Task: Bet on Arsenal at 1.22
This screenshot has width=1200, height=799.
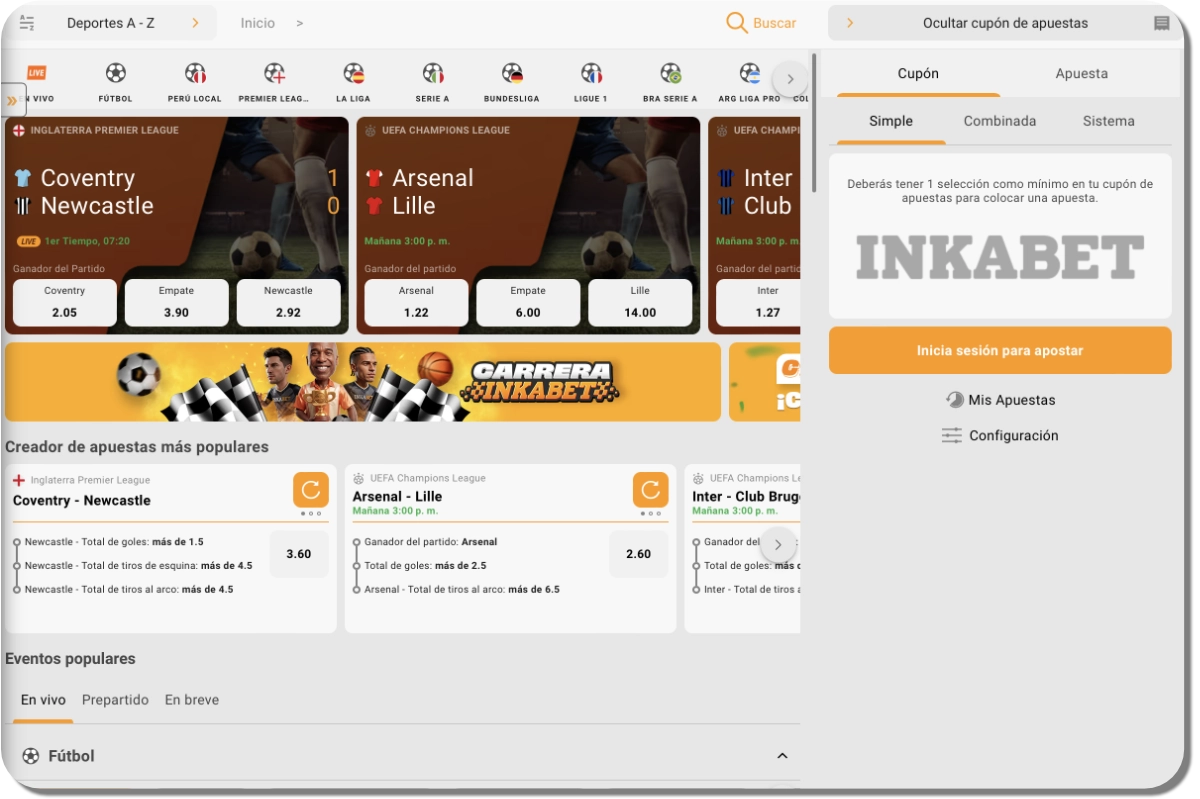Action: click(x=416, y=303)
